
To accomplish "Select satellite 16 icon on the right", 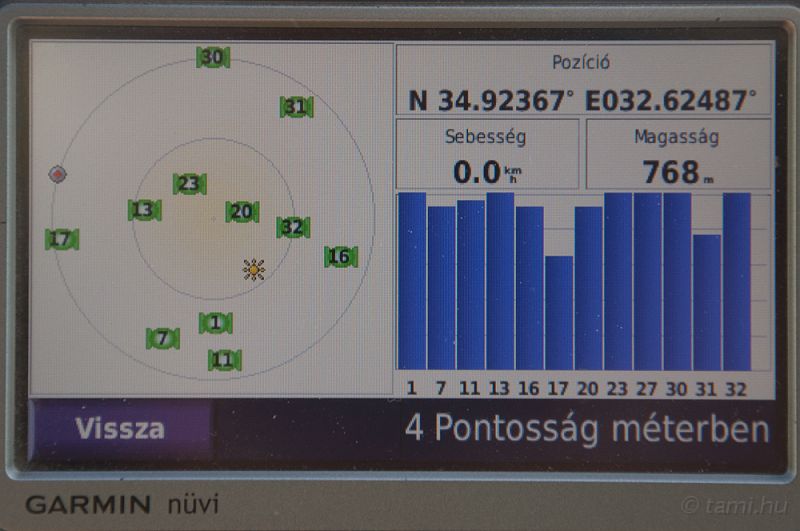I will click(340, 257).
